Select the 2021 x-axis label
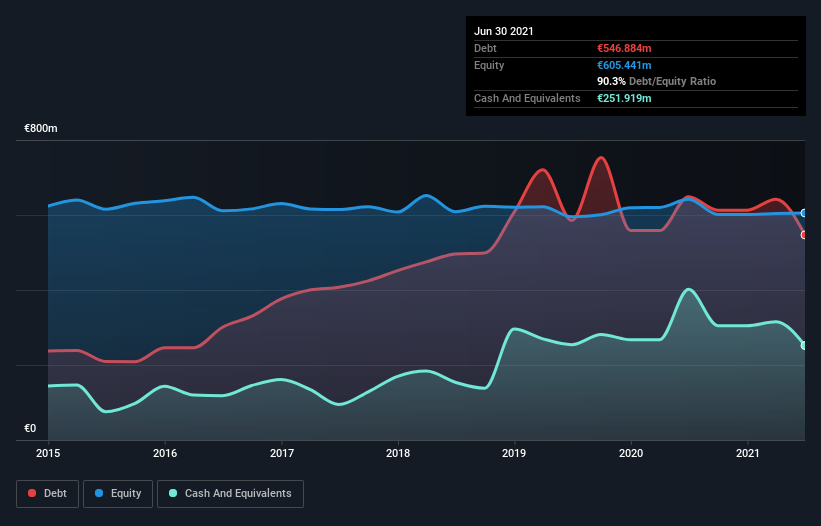Screen dimensions: 821x526 point(748,453)
